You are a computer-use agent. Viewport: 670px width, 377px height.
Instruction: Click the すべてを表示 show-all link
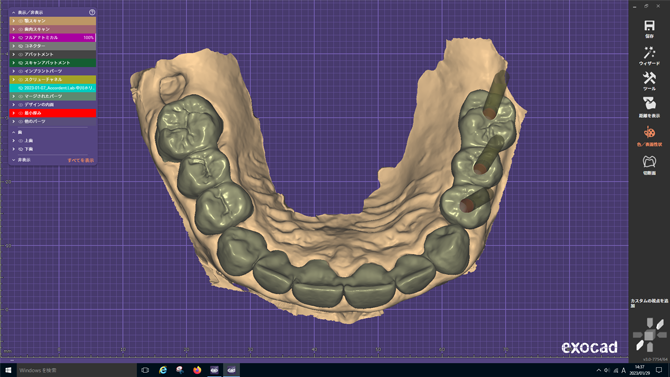pos(80,160)
